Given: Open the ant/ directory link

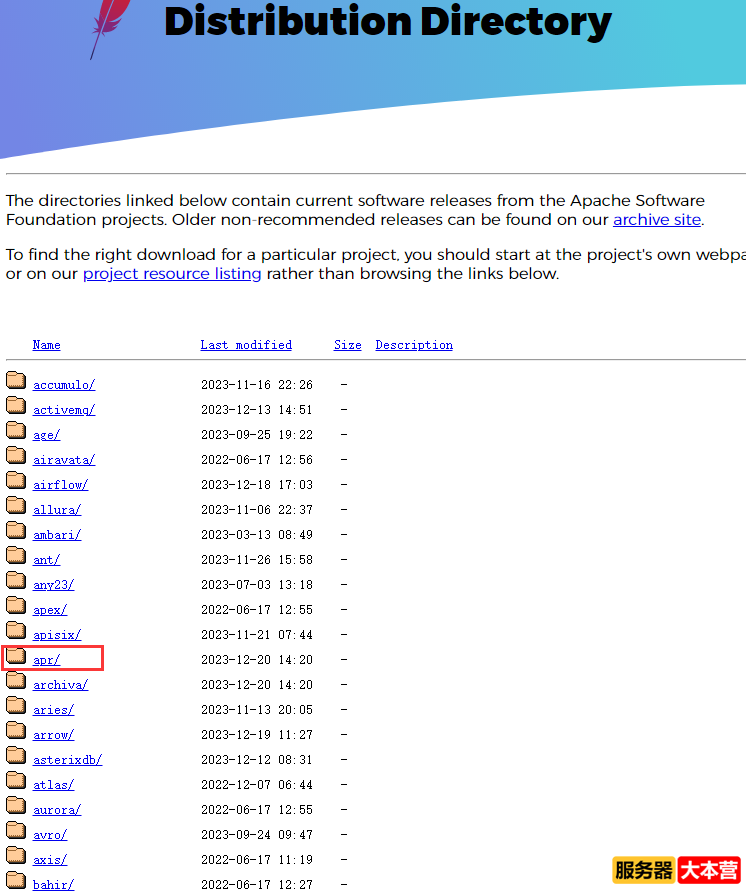Looking at the screenshot, I should pos(46,560).
